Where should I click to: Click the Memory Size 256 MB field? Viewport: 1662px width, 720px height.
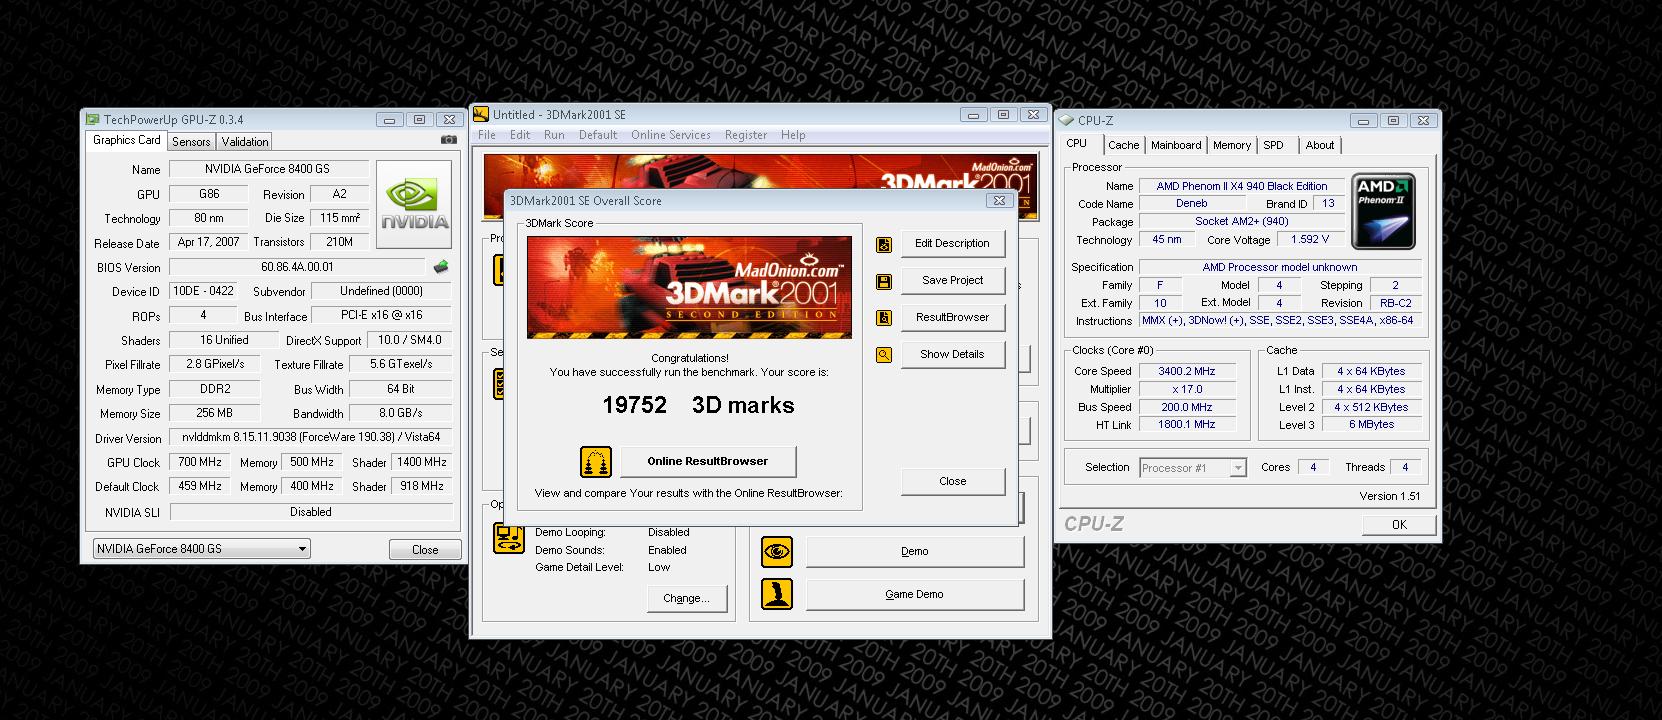(214, 413)
